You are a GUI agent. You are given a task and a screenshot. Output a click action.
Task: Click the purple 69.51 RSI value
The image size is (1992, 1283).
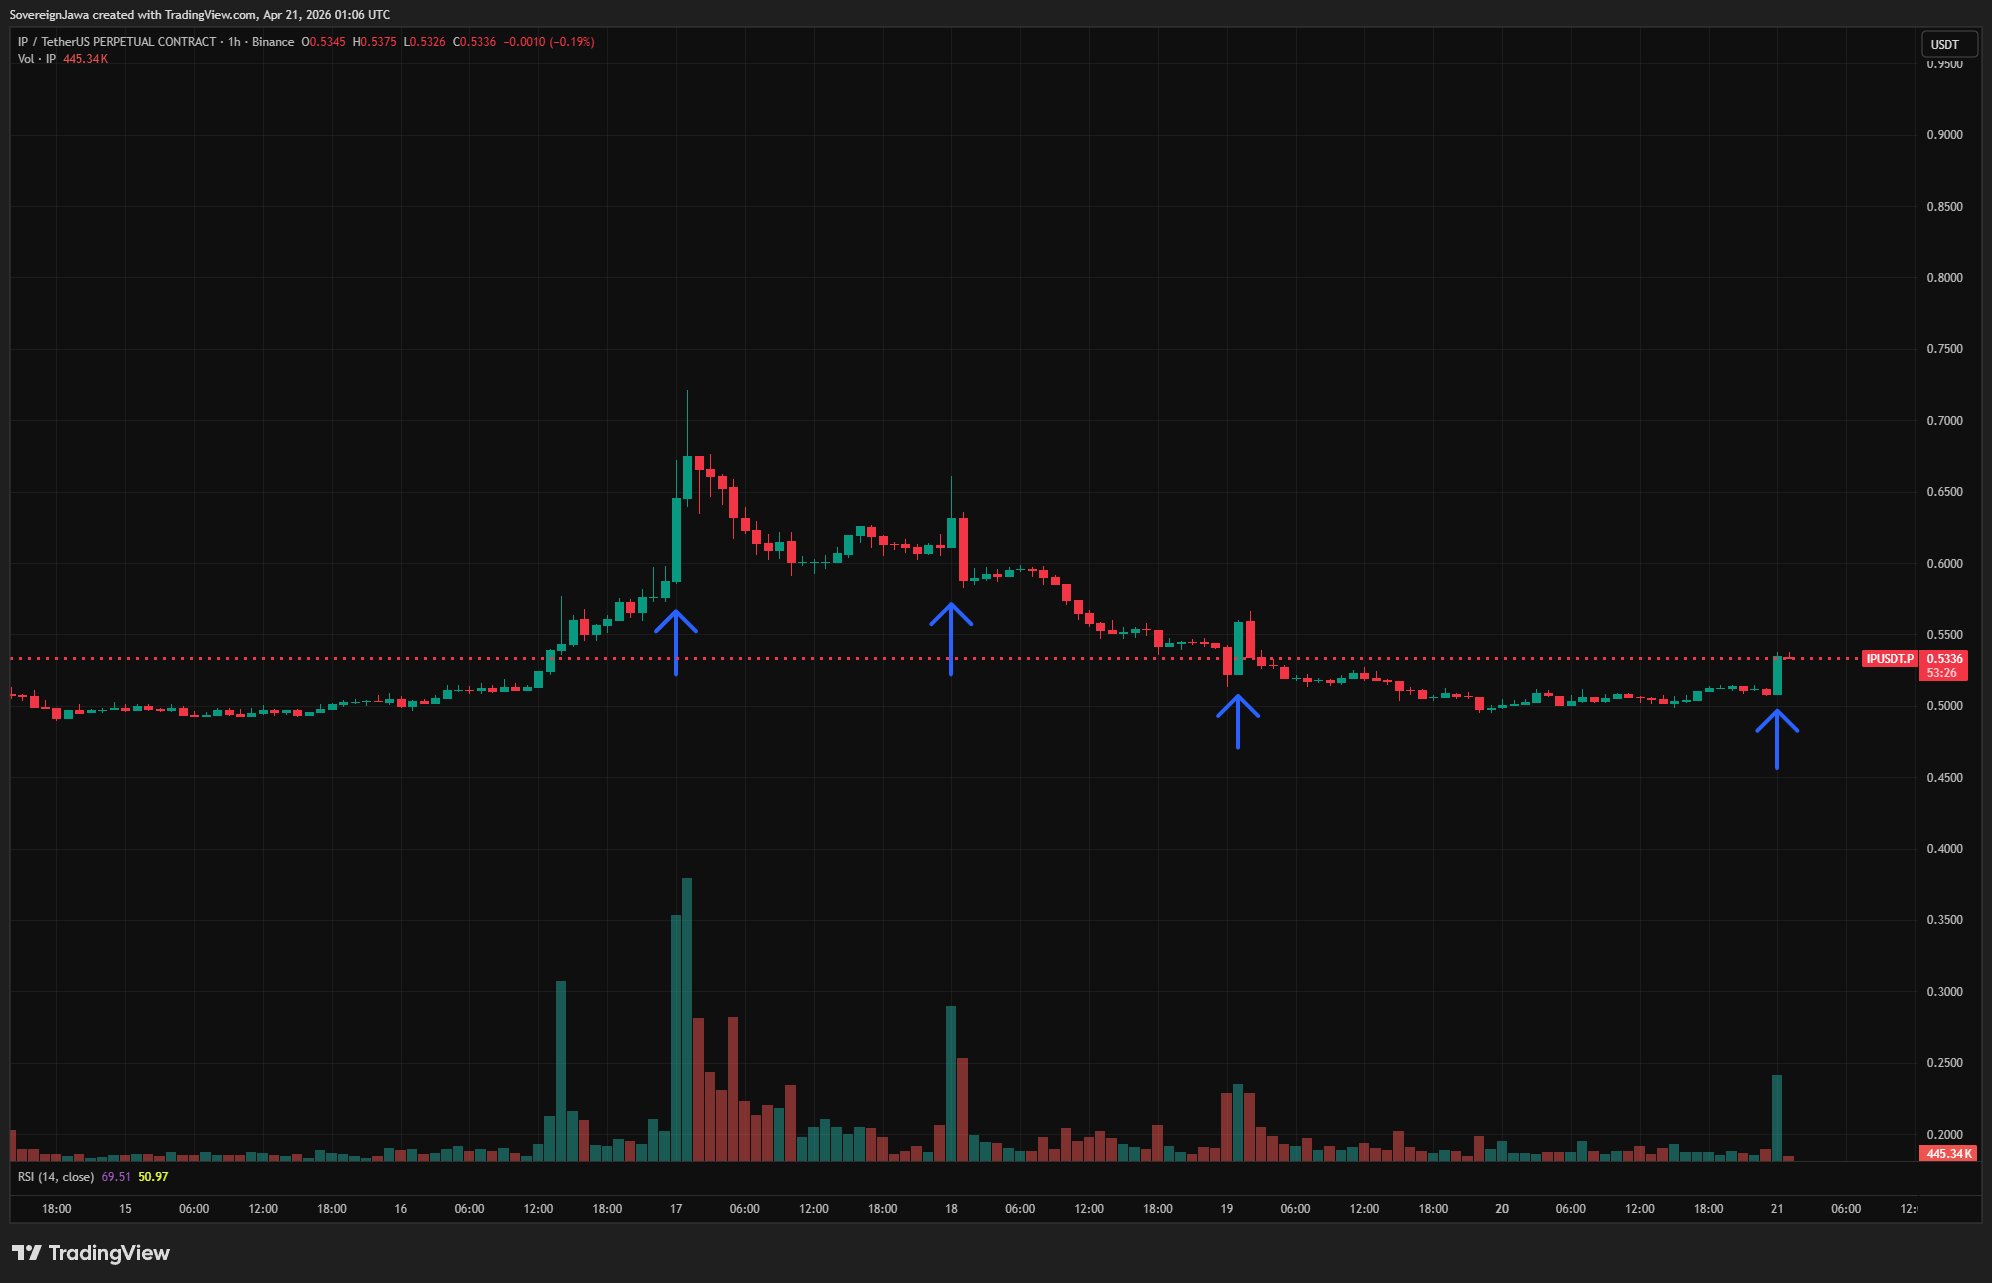pos(116,1177)
